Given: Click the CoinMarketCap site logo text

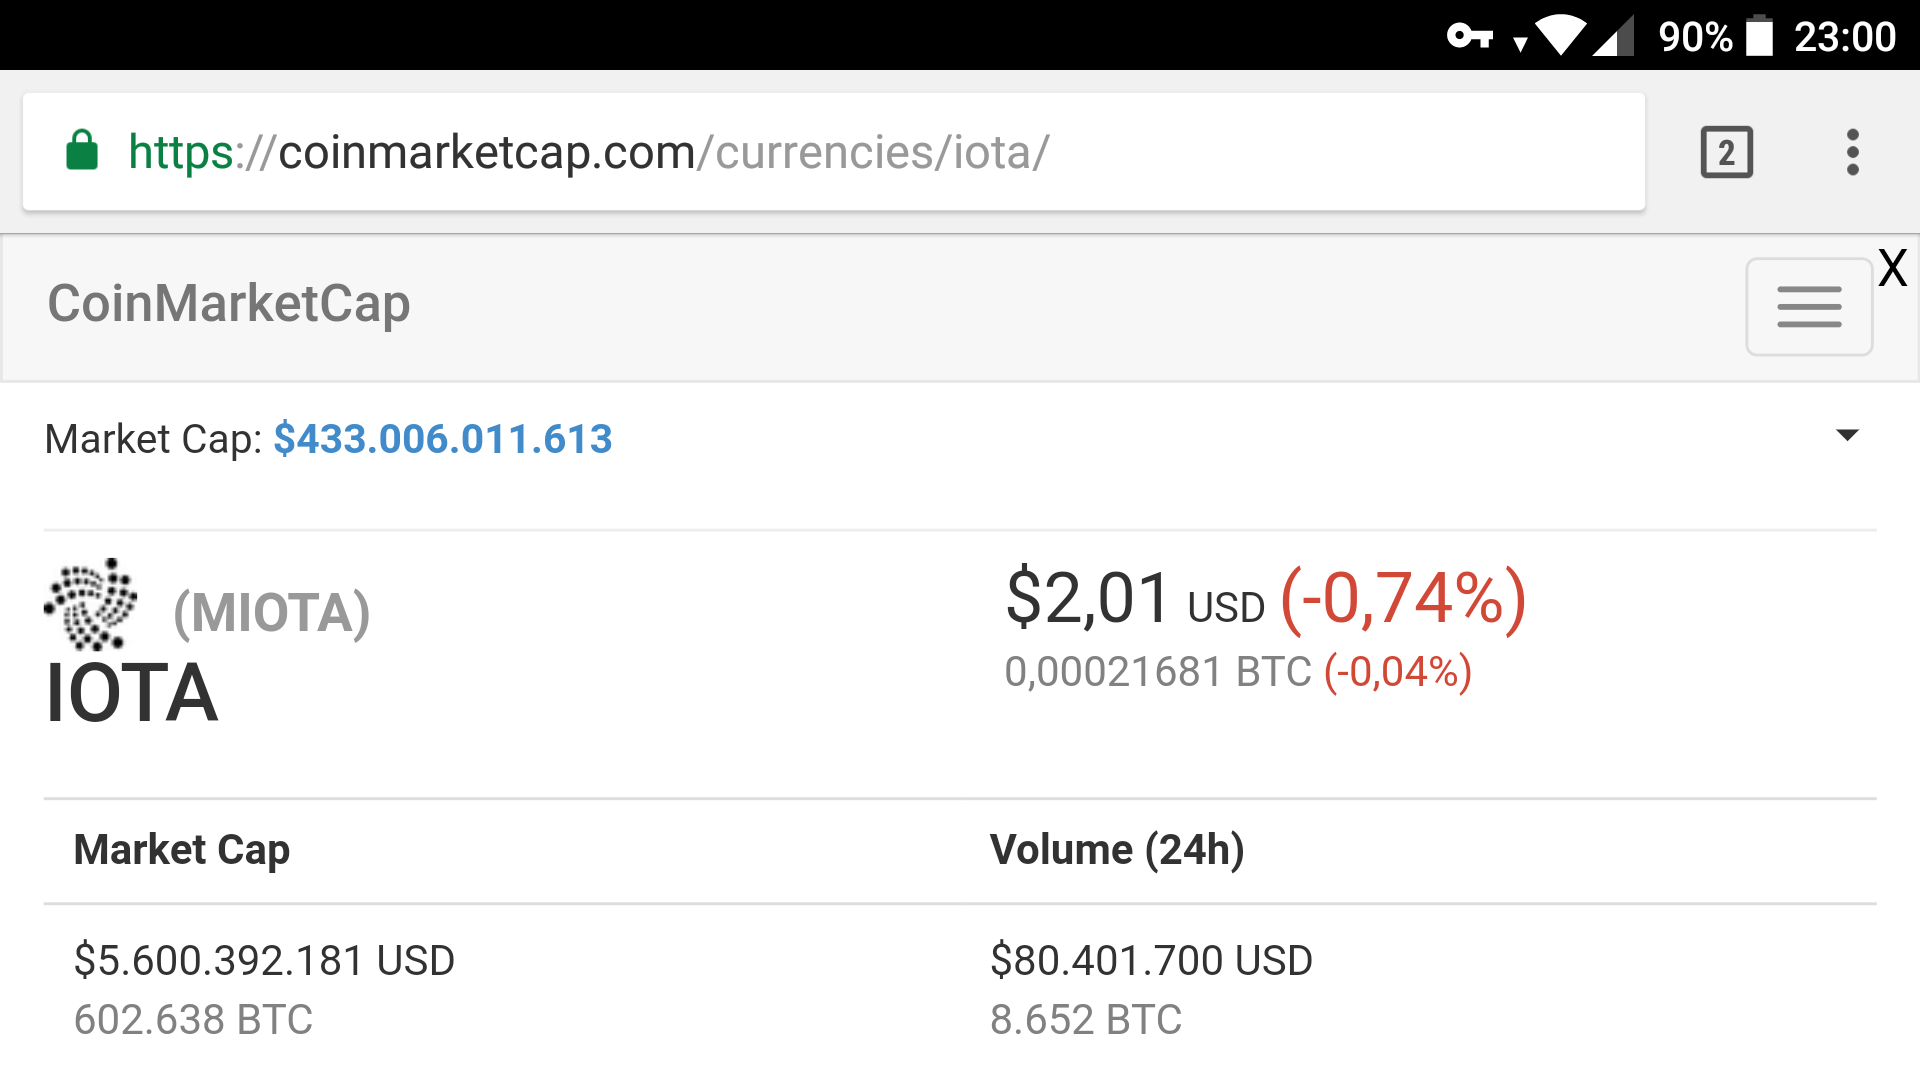Looking at the screenshot, I should point(229,304).
